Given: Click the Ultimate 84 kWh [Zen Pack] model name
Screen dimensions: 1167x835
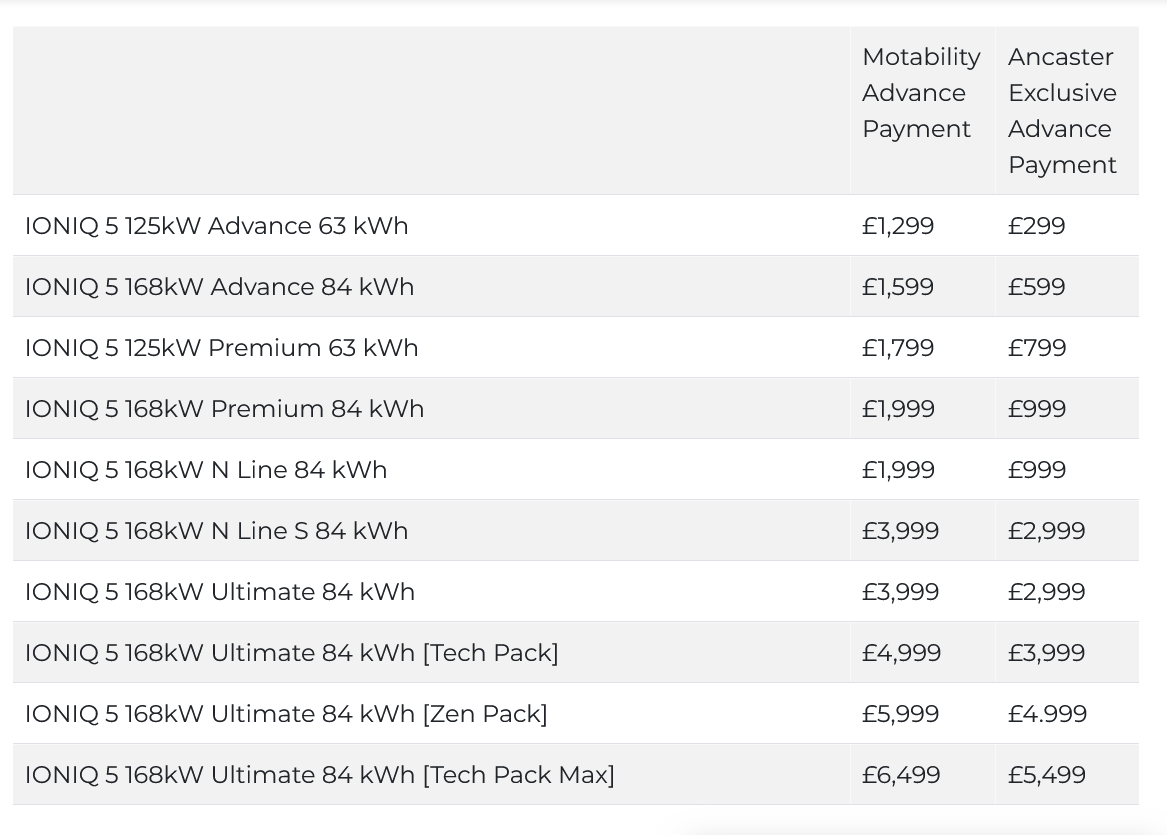Looking at the screenshot, I should click(x=287, y=714).
